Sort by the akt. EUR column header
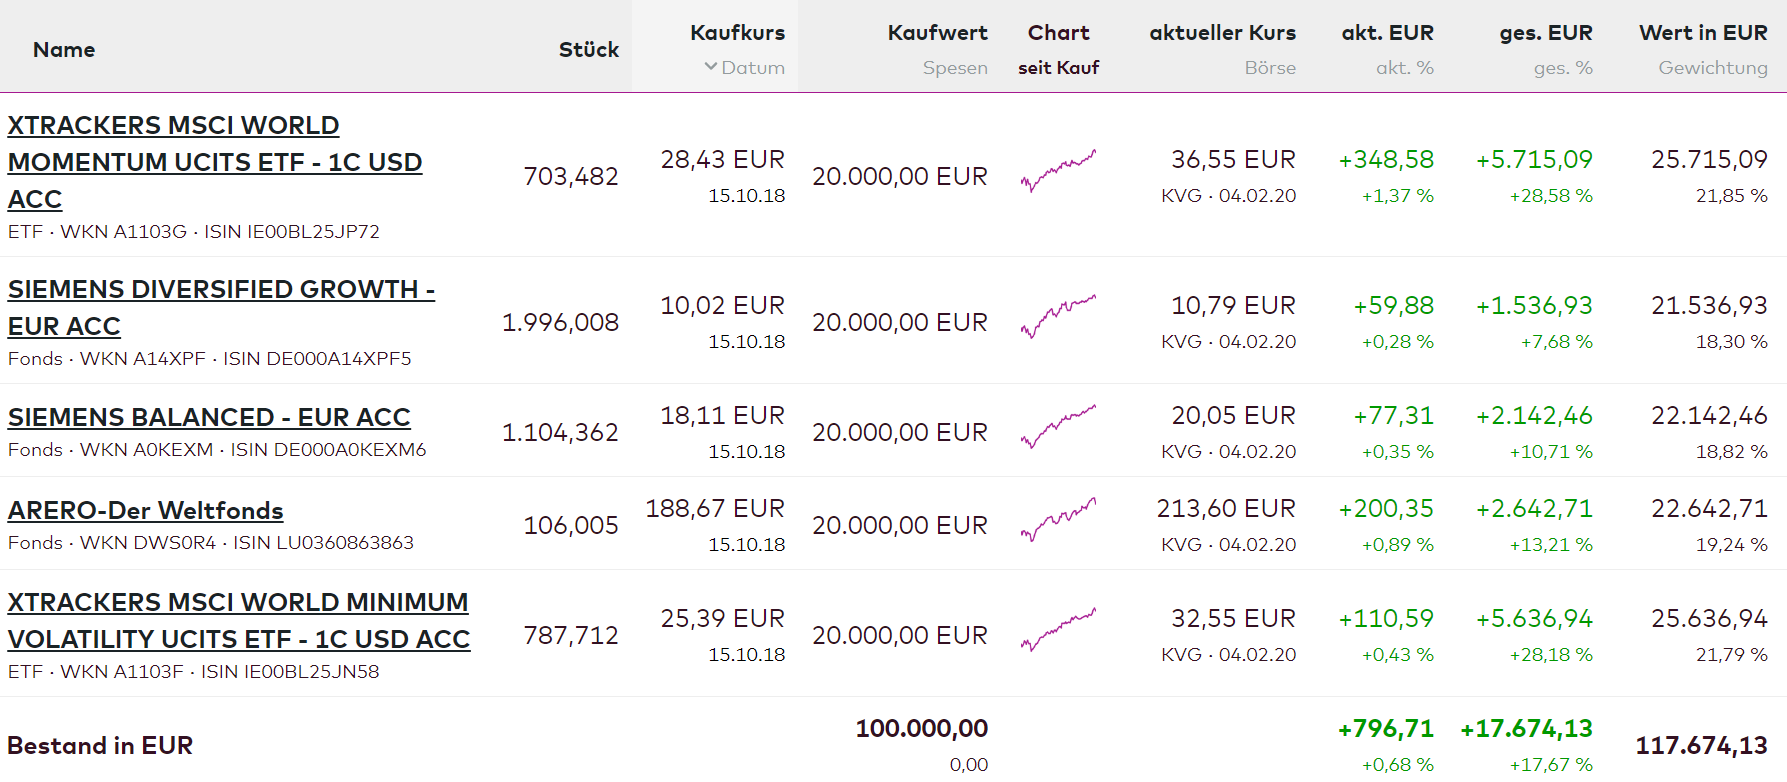Viewport: 1787px width, 782px height. click(x=1387, y=33)
